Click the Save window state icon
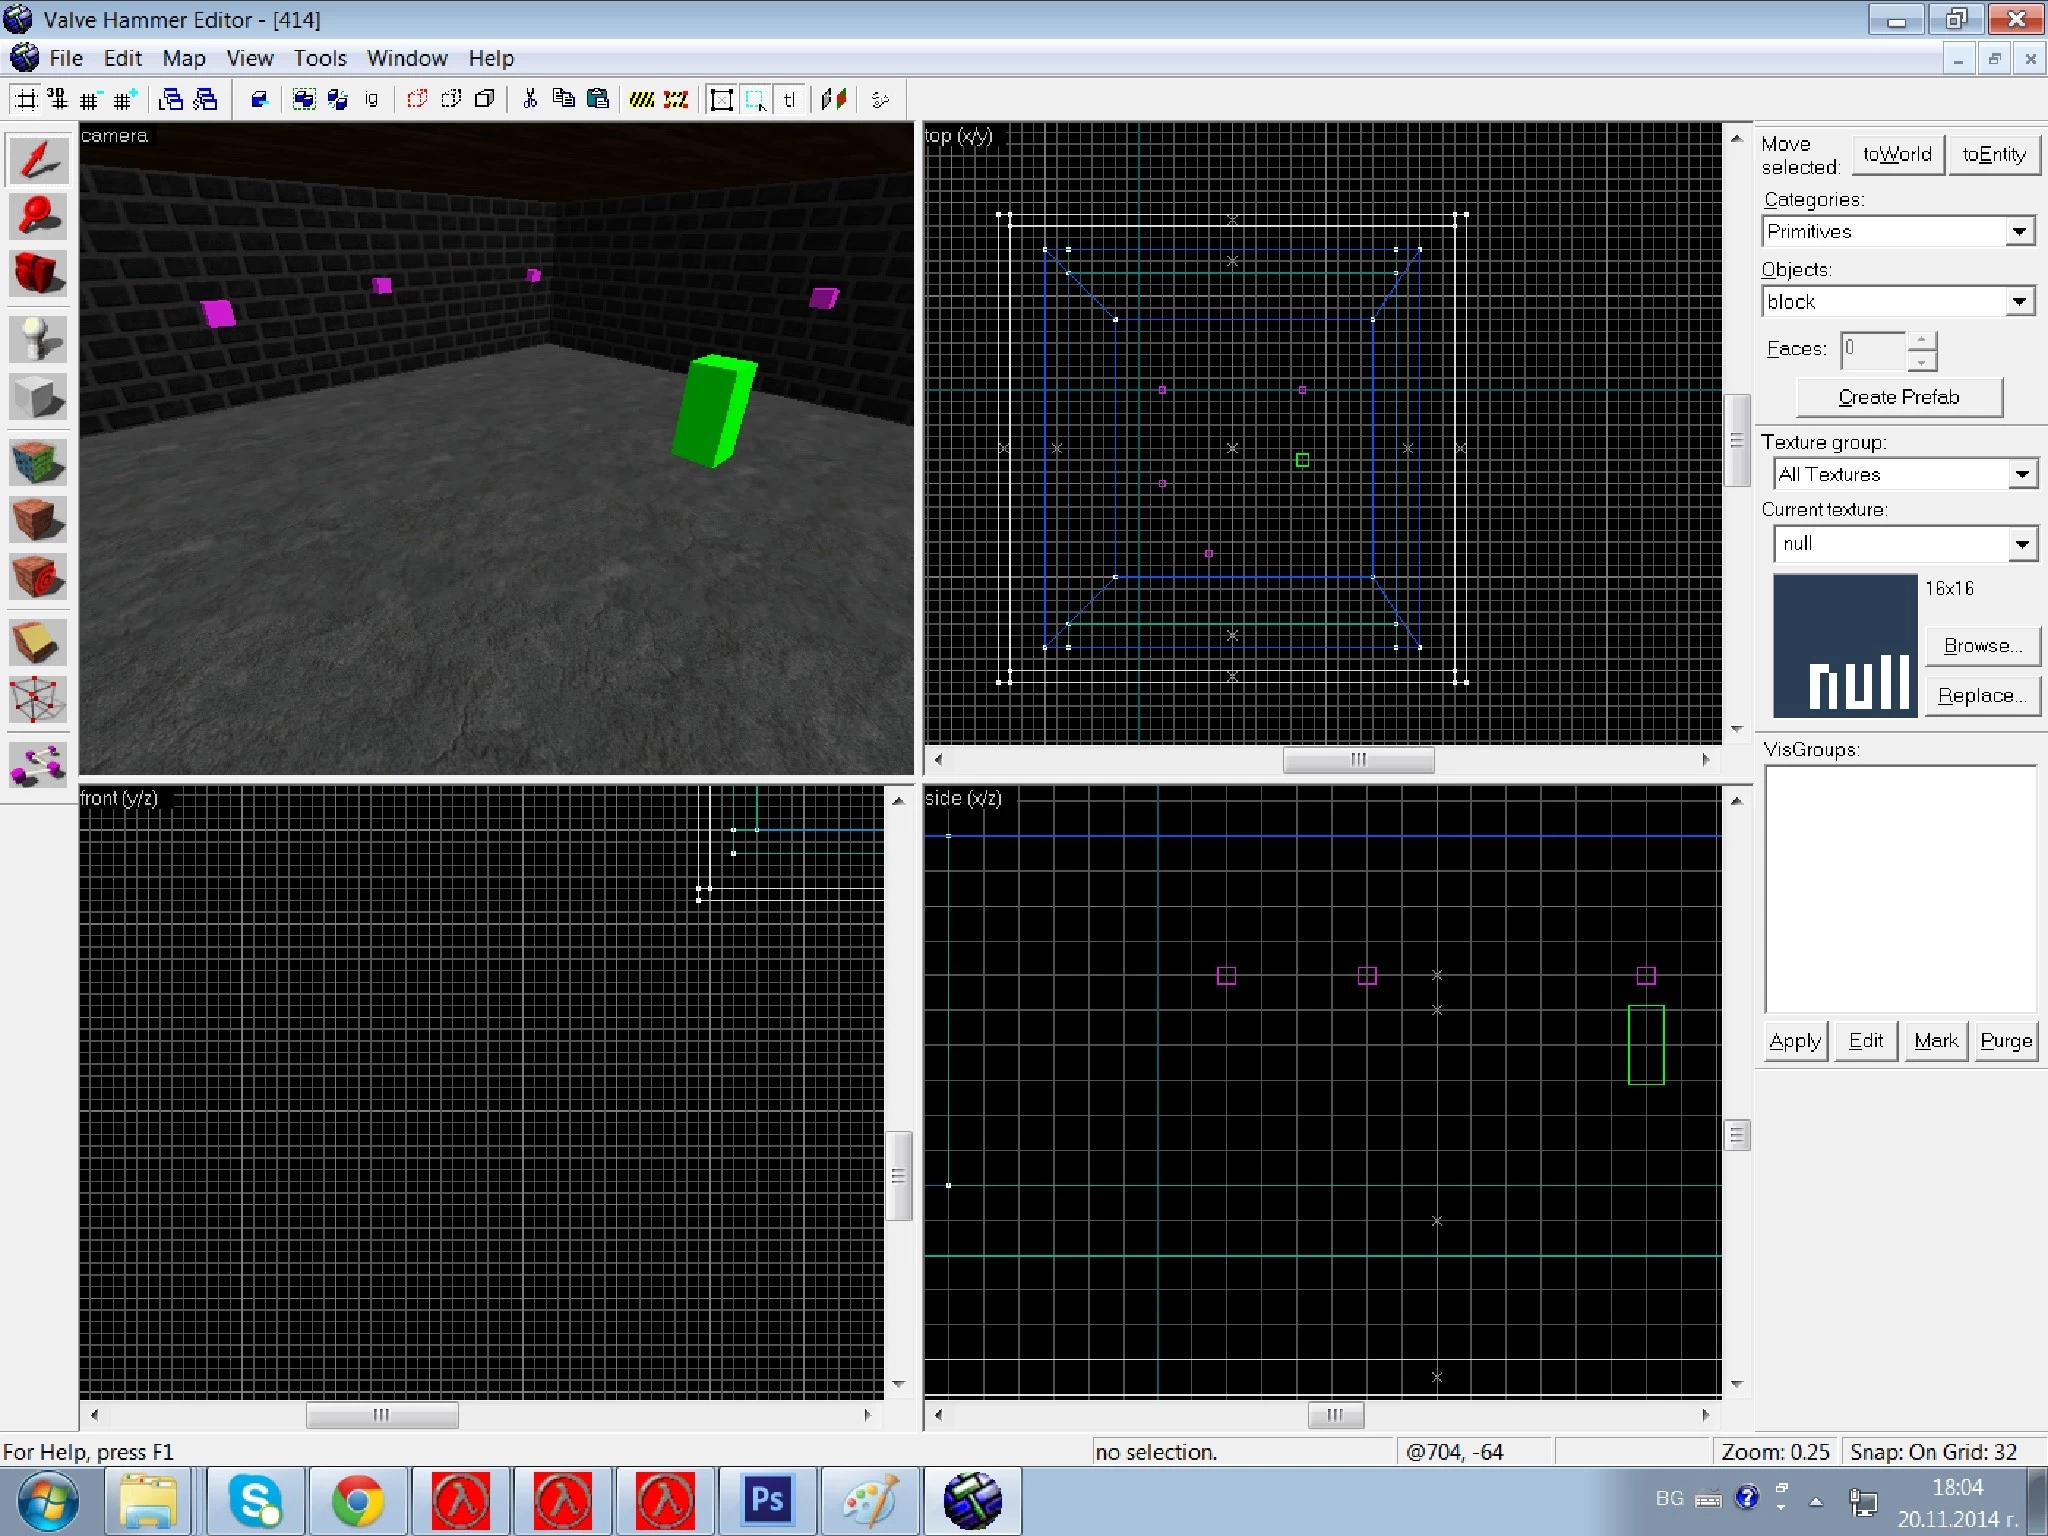Screen dimensions: 2048x1536 (205, 99)
